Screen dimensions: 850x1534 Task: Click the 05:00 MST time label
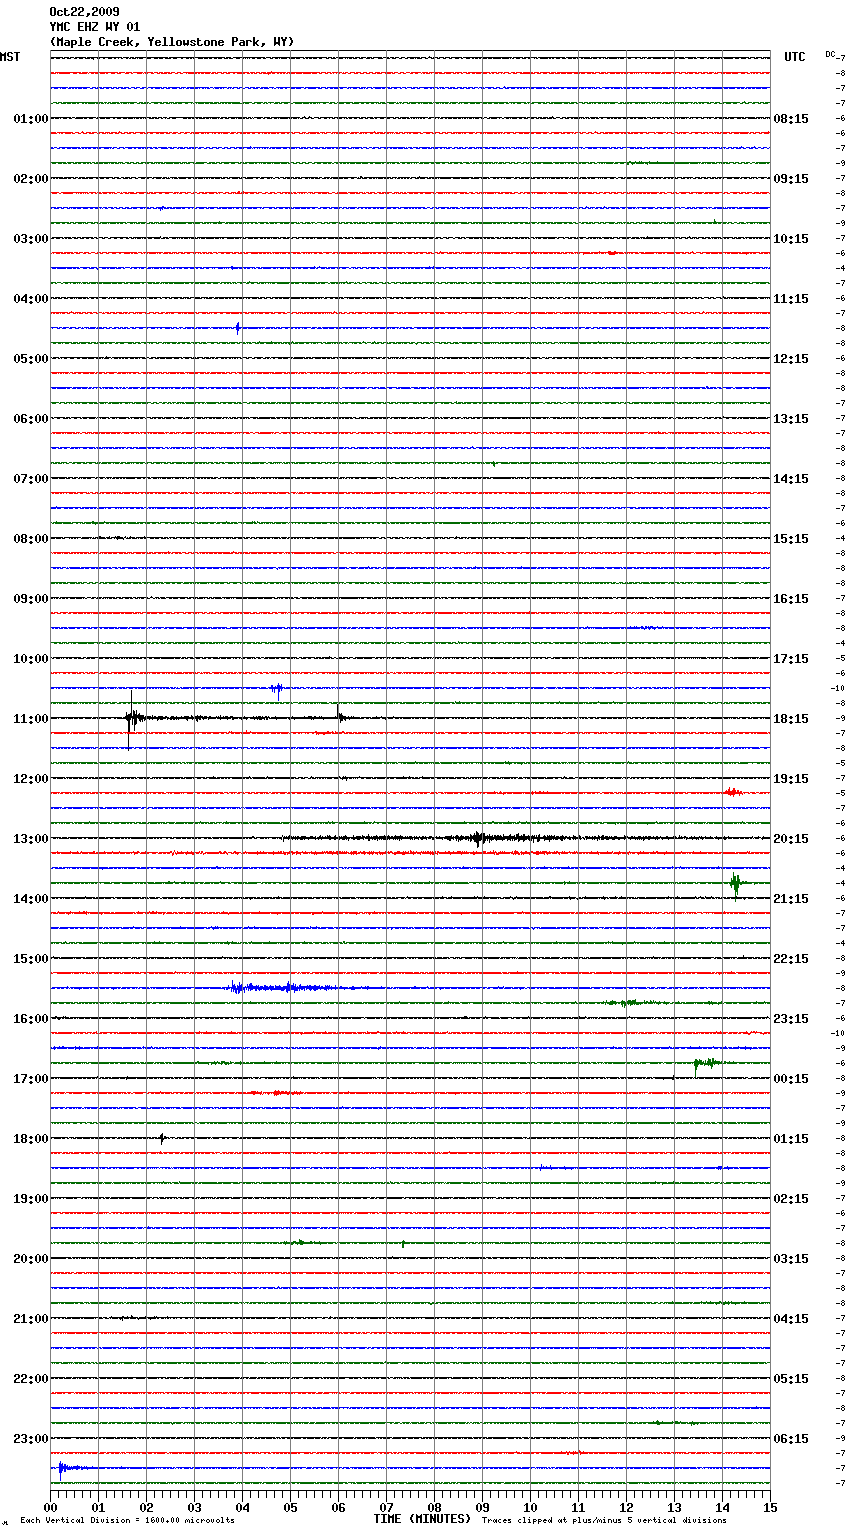[x=31, y=359]
